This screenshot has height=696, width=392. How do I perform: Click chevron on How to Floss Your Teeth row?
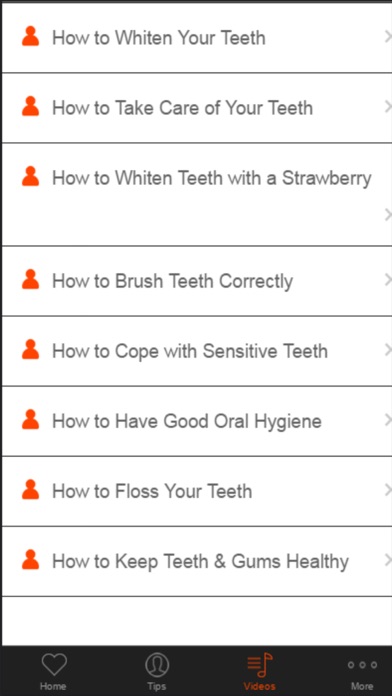pyautogui.click(x=388, y=490)
